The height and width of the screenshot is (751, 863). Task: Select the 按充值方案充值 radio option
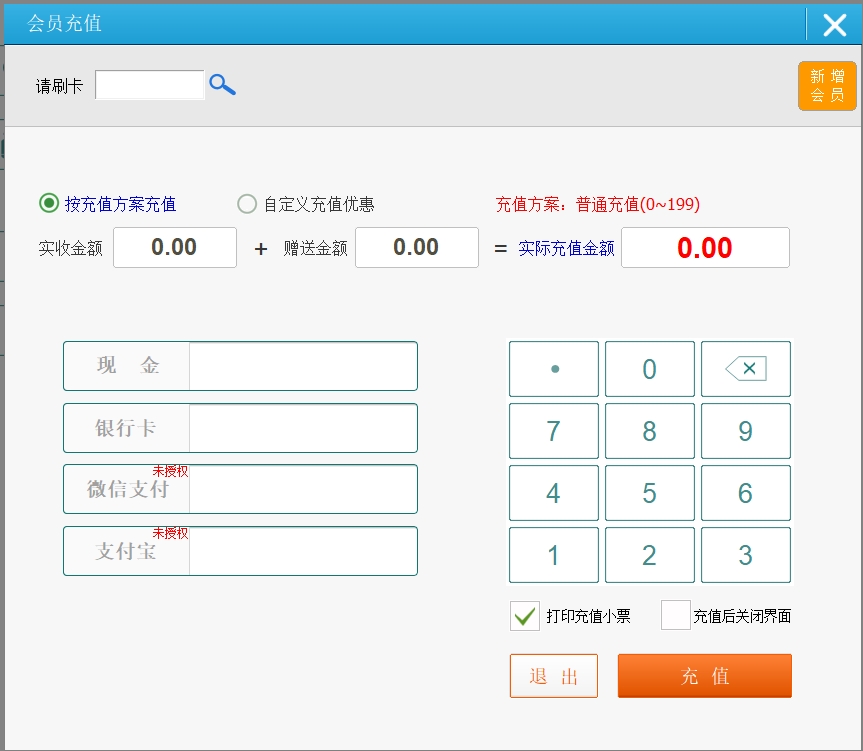(48, 204)
